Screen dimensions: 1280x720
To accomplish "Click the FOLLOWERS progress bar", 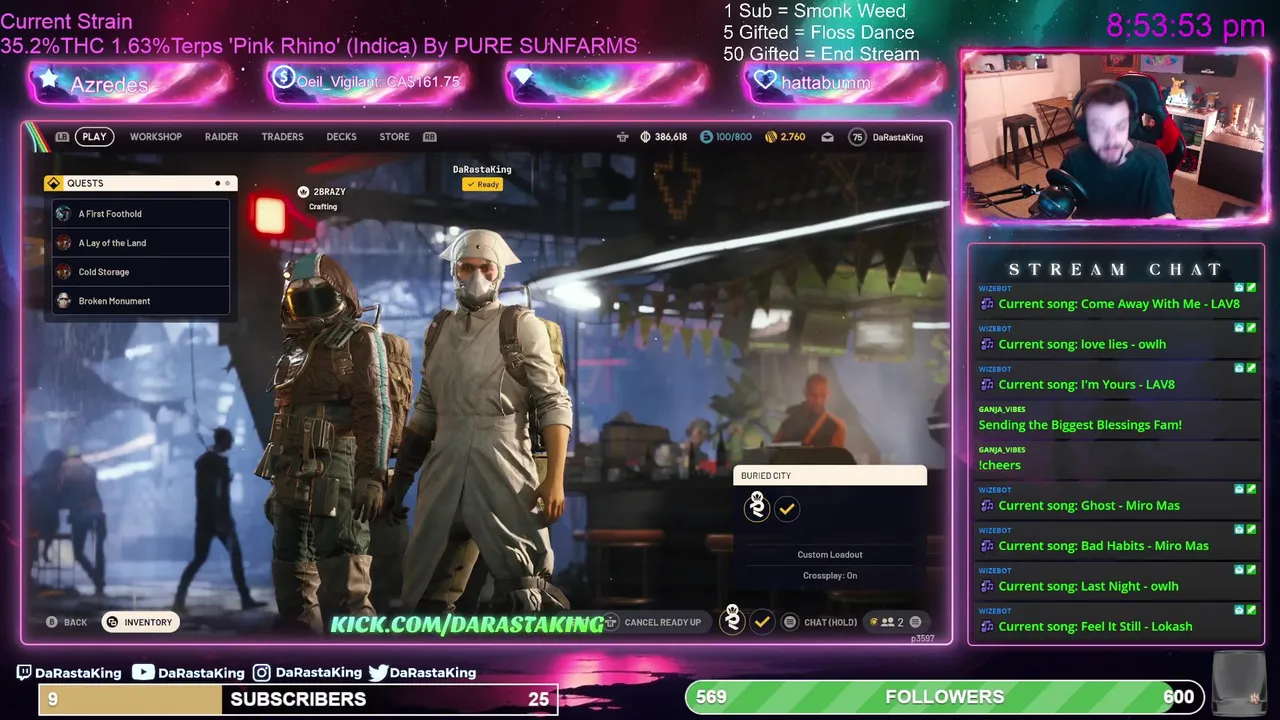I will pyautogui.click(x=945, y=697).
